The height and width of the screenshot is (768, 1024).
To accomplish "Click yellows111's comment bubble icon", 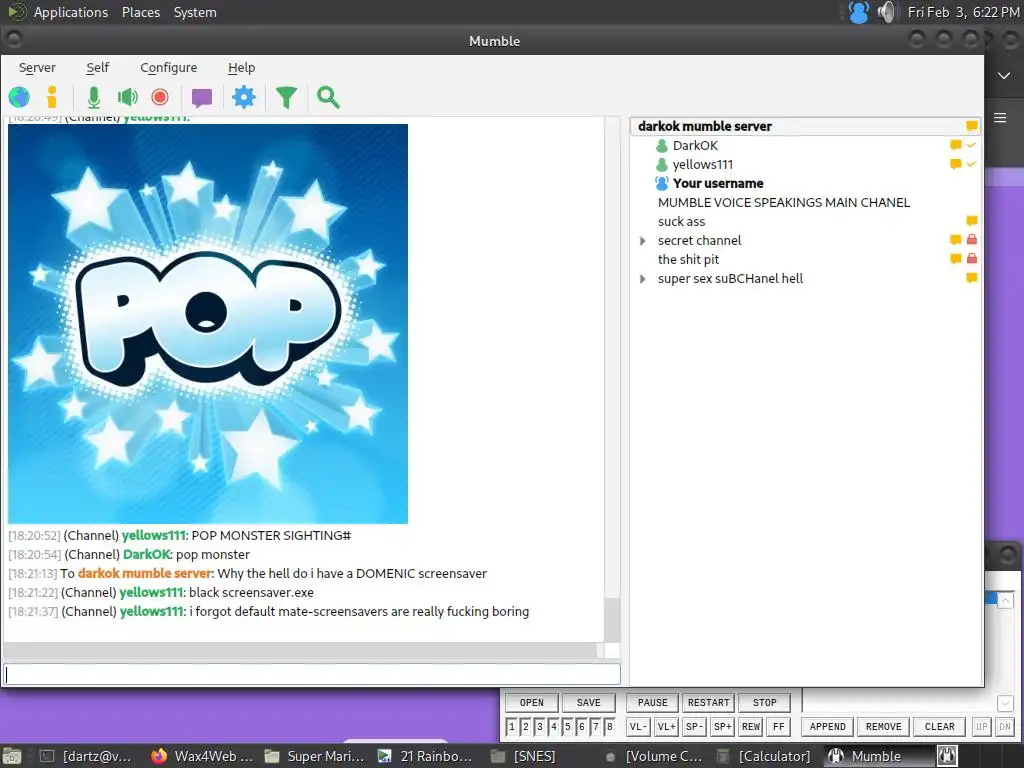I will pyautogui.click(x=955, y=164).
